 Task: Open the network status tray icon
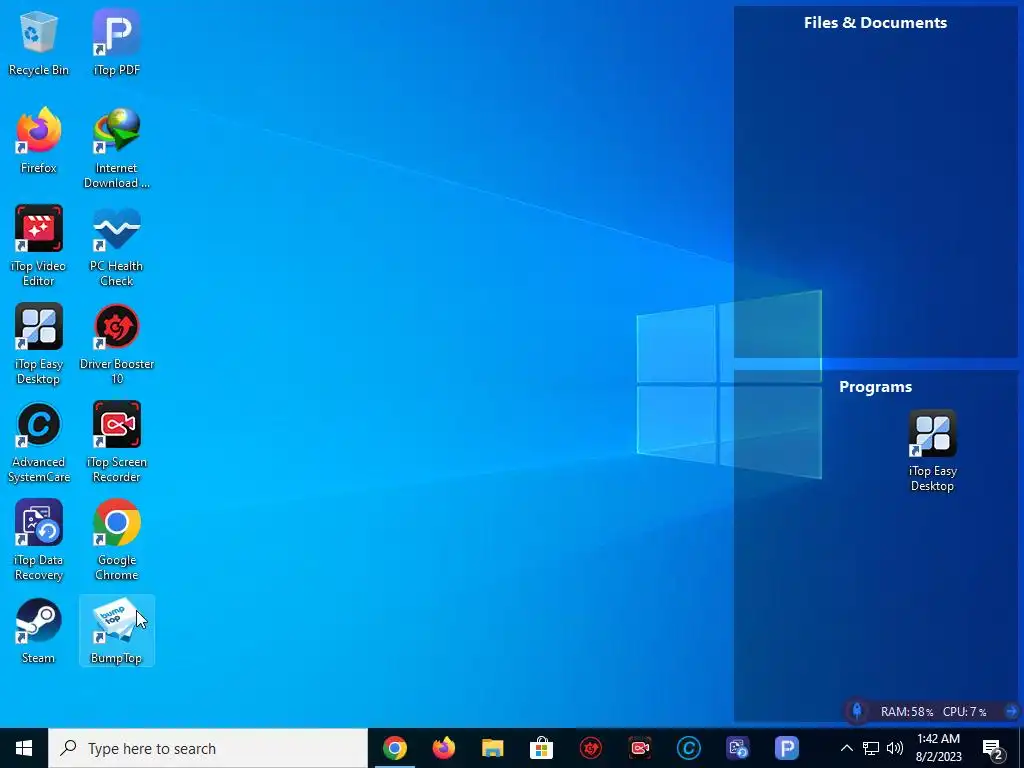coord(871,748)
